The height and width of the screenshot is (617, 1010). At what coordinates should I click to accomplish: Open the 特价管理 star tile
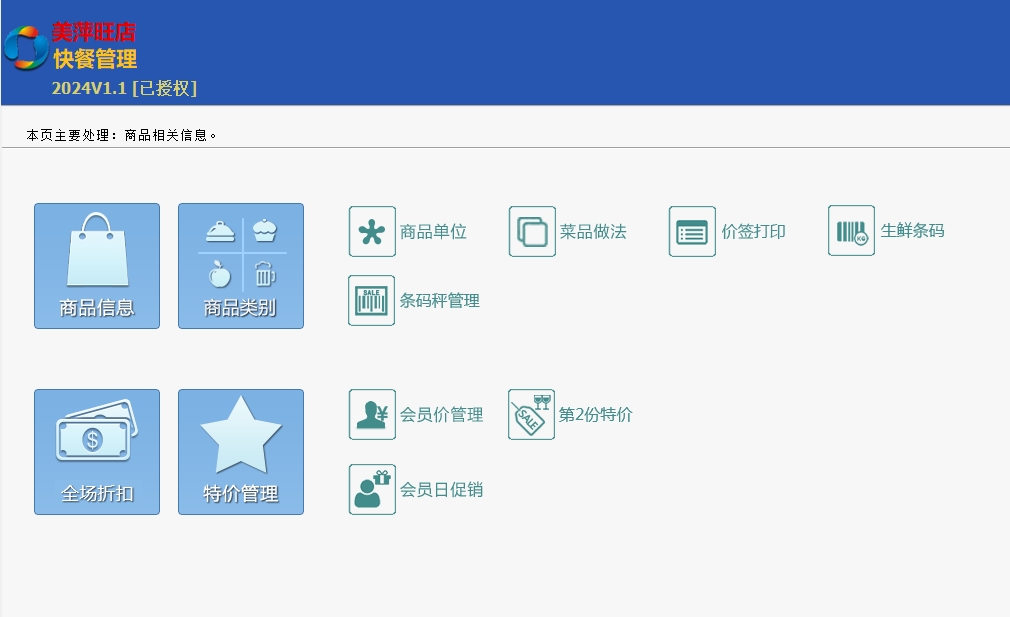[x=241, y=452]
